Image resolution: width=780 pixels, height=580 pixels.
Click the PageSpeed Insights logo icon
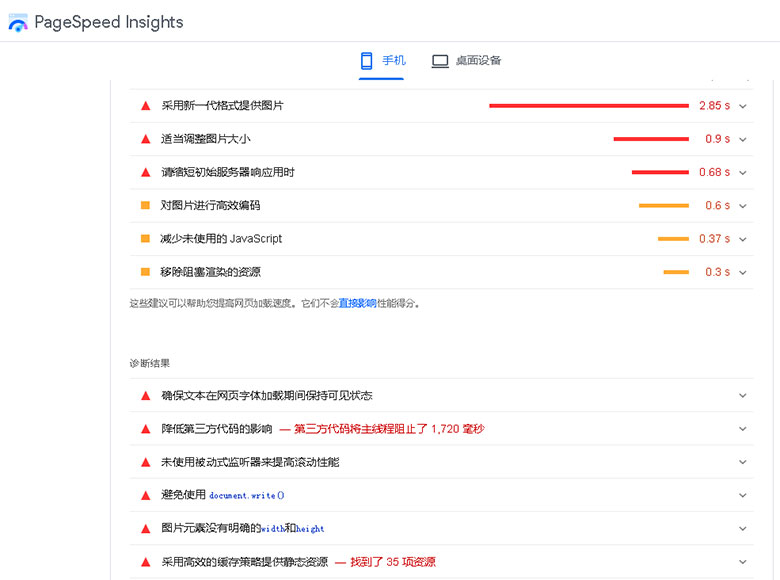[18, 22]
